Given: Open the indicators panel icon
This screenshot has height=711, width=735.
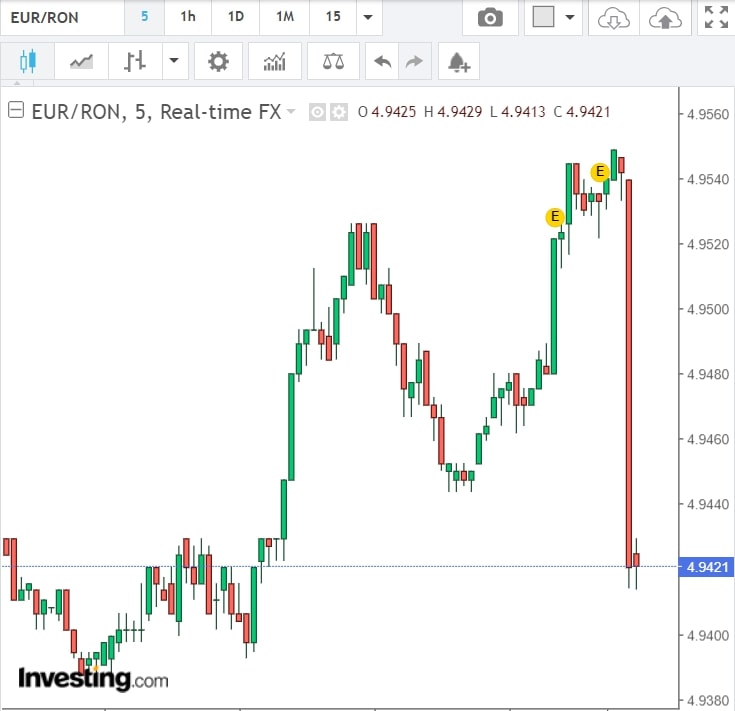Looking at the screenshot, I should tap(274, 62).
